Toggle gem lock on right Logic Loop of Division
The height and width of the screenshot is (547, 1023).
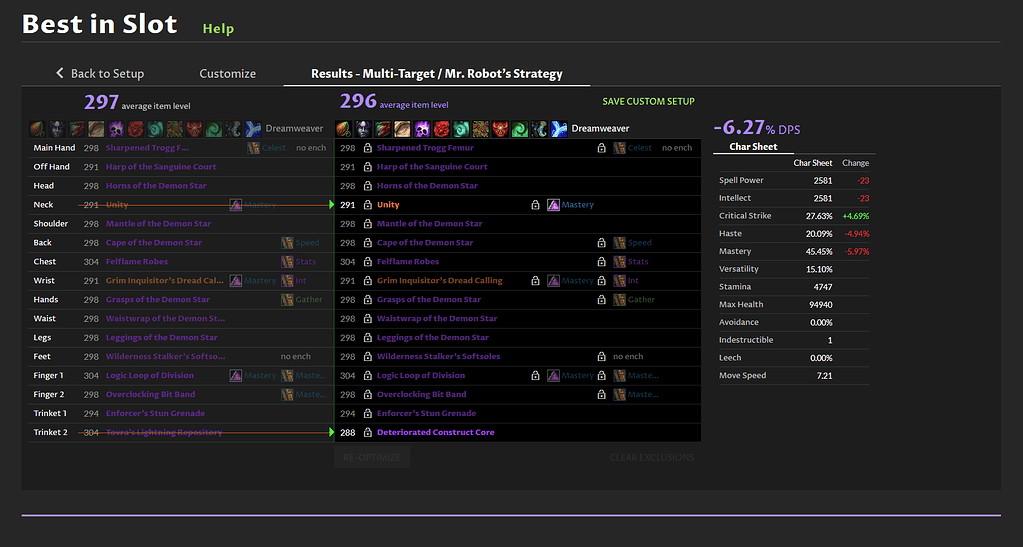pos(536,376)
